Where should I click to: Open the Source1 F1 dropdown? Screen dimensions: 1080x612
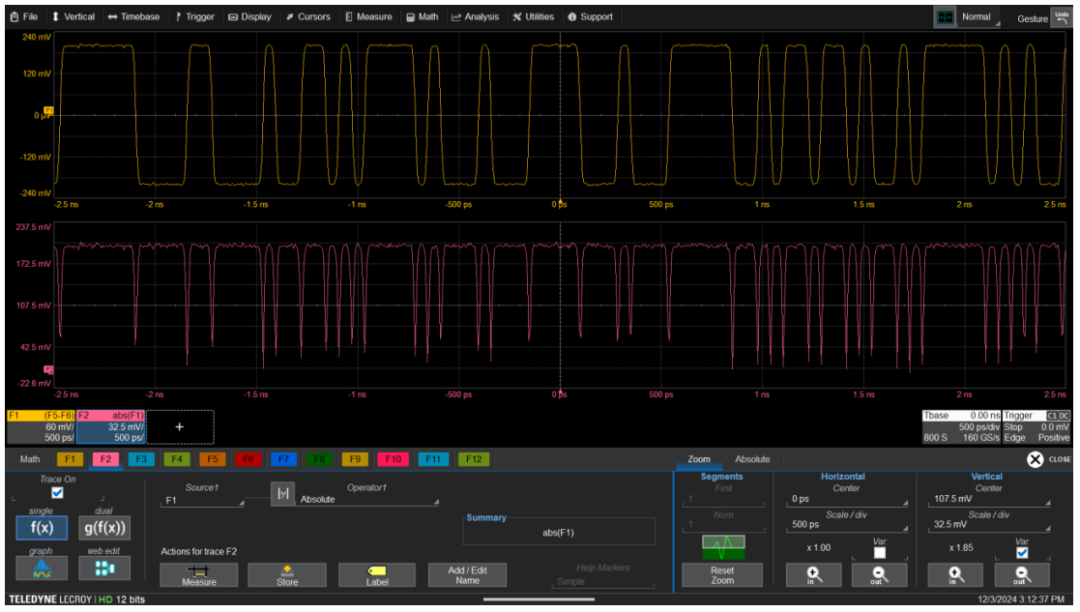tap(202, 500)
